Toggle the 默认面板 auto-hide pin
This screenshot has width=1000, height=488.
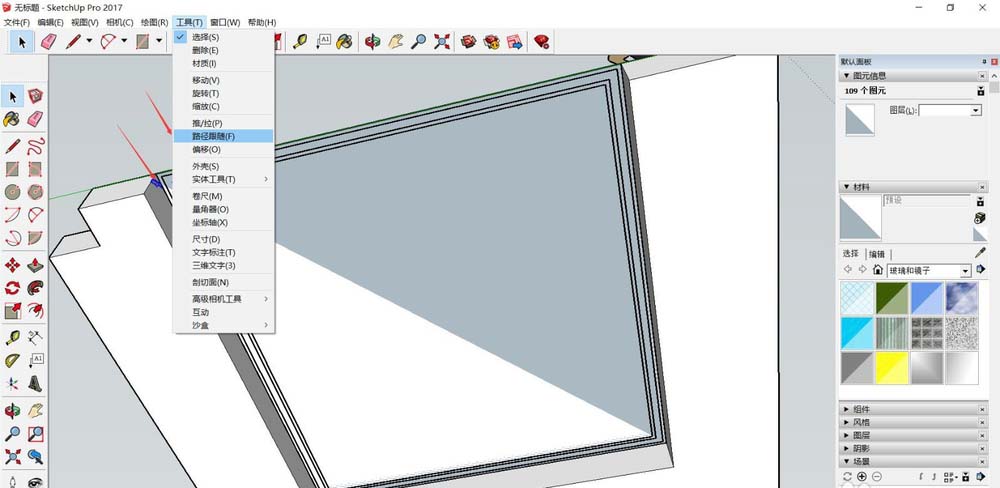click(x=984, y=62)
